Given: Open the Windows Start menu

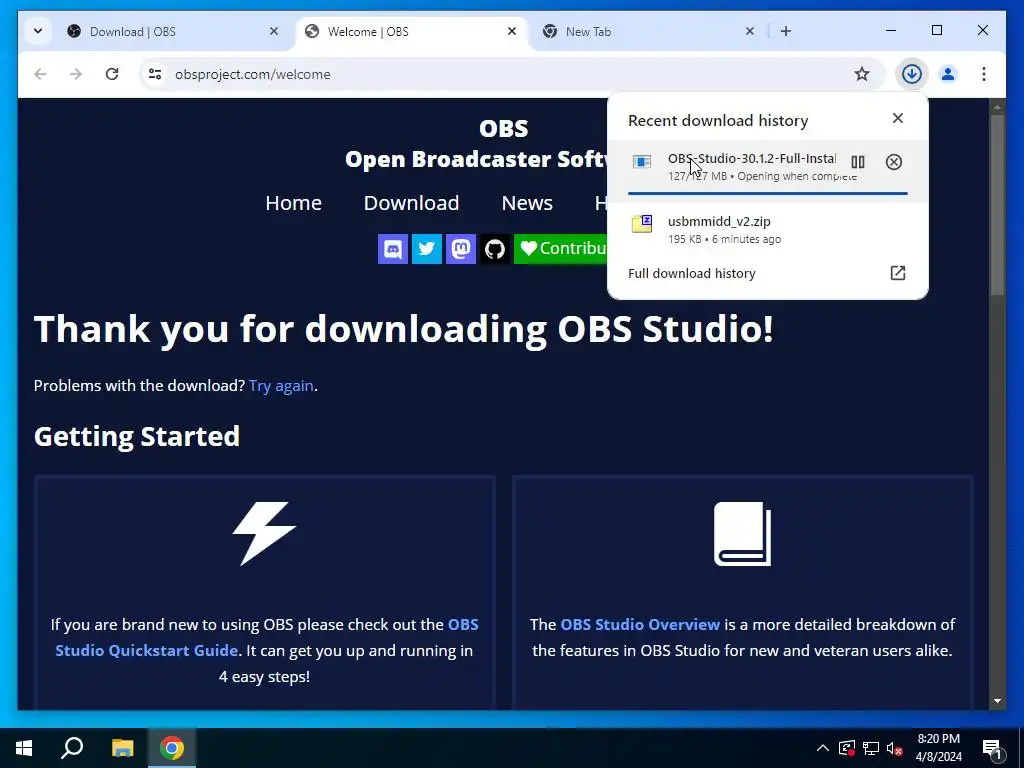Looking at the screenshot, I should pos(24,748).
